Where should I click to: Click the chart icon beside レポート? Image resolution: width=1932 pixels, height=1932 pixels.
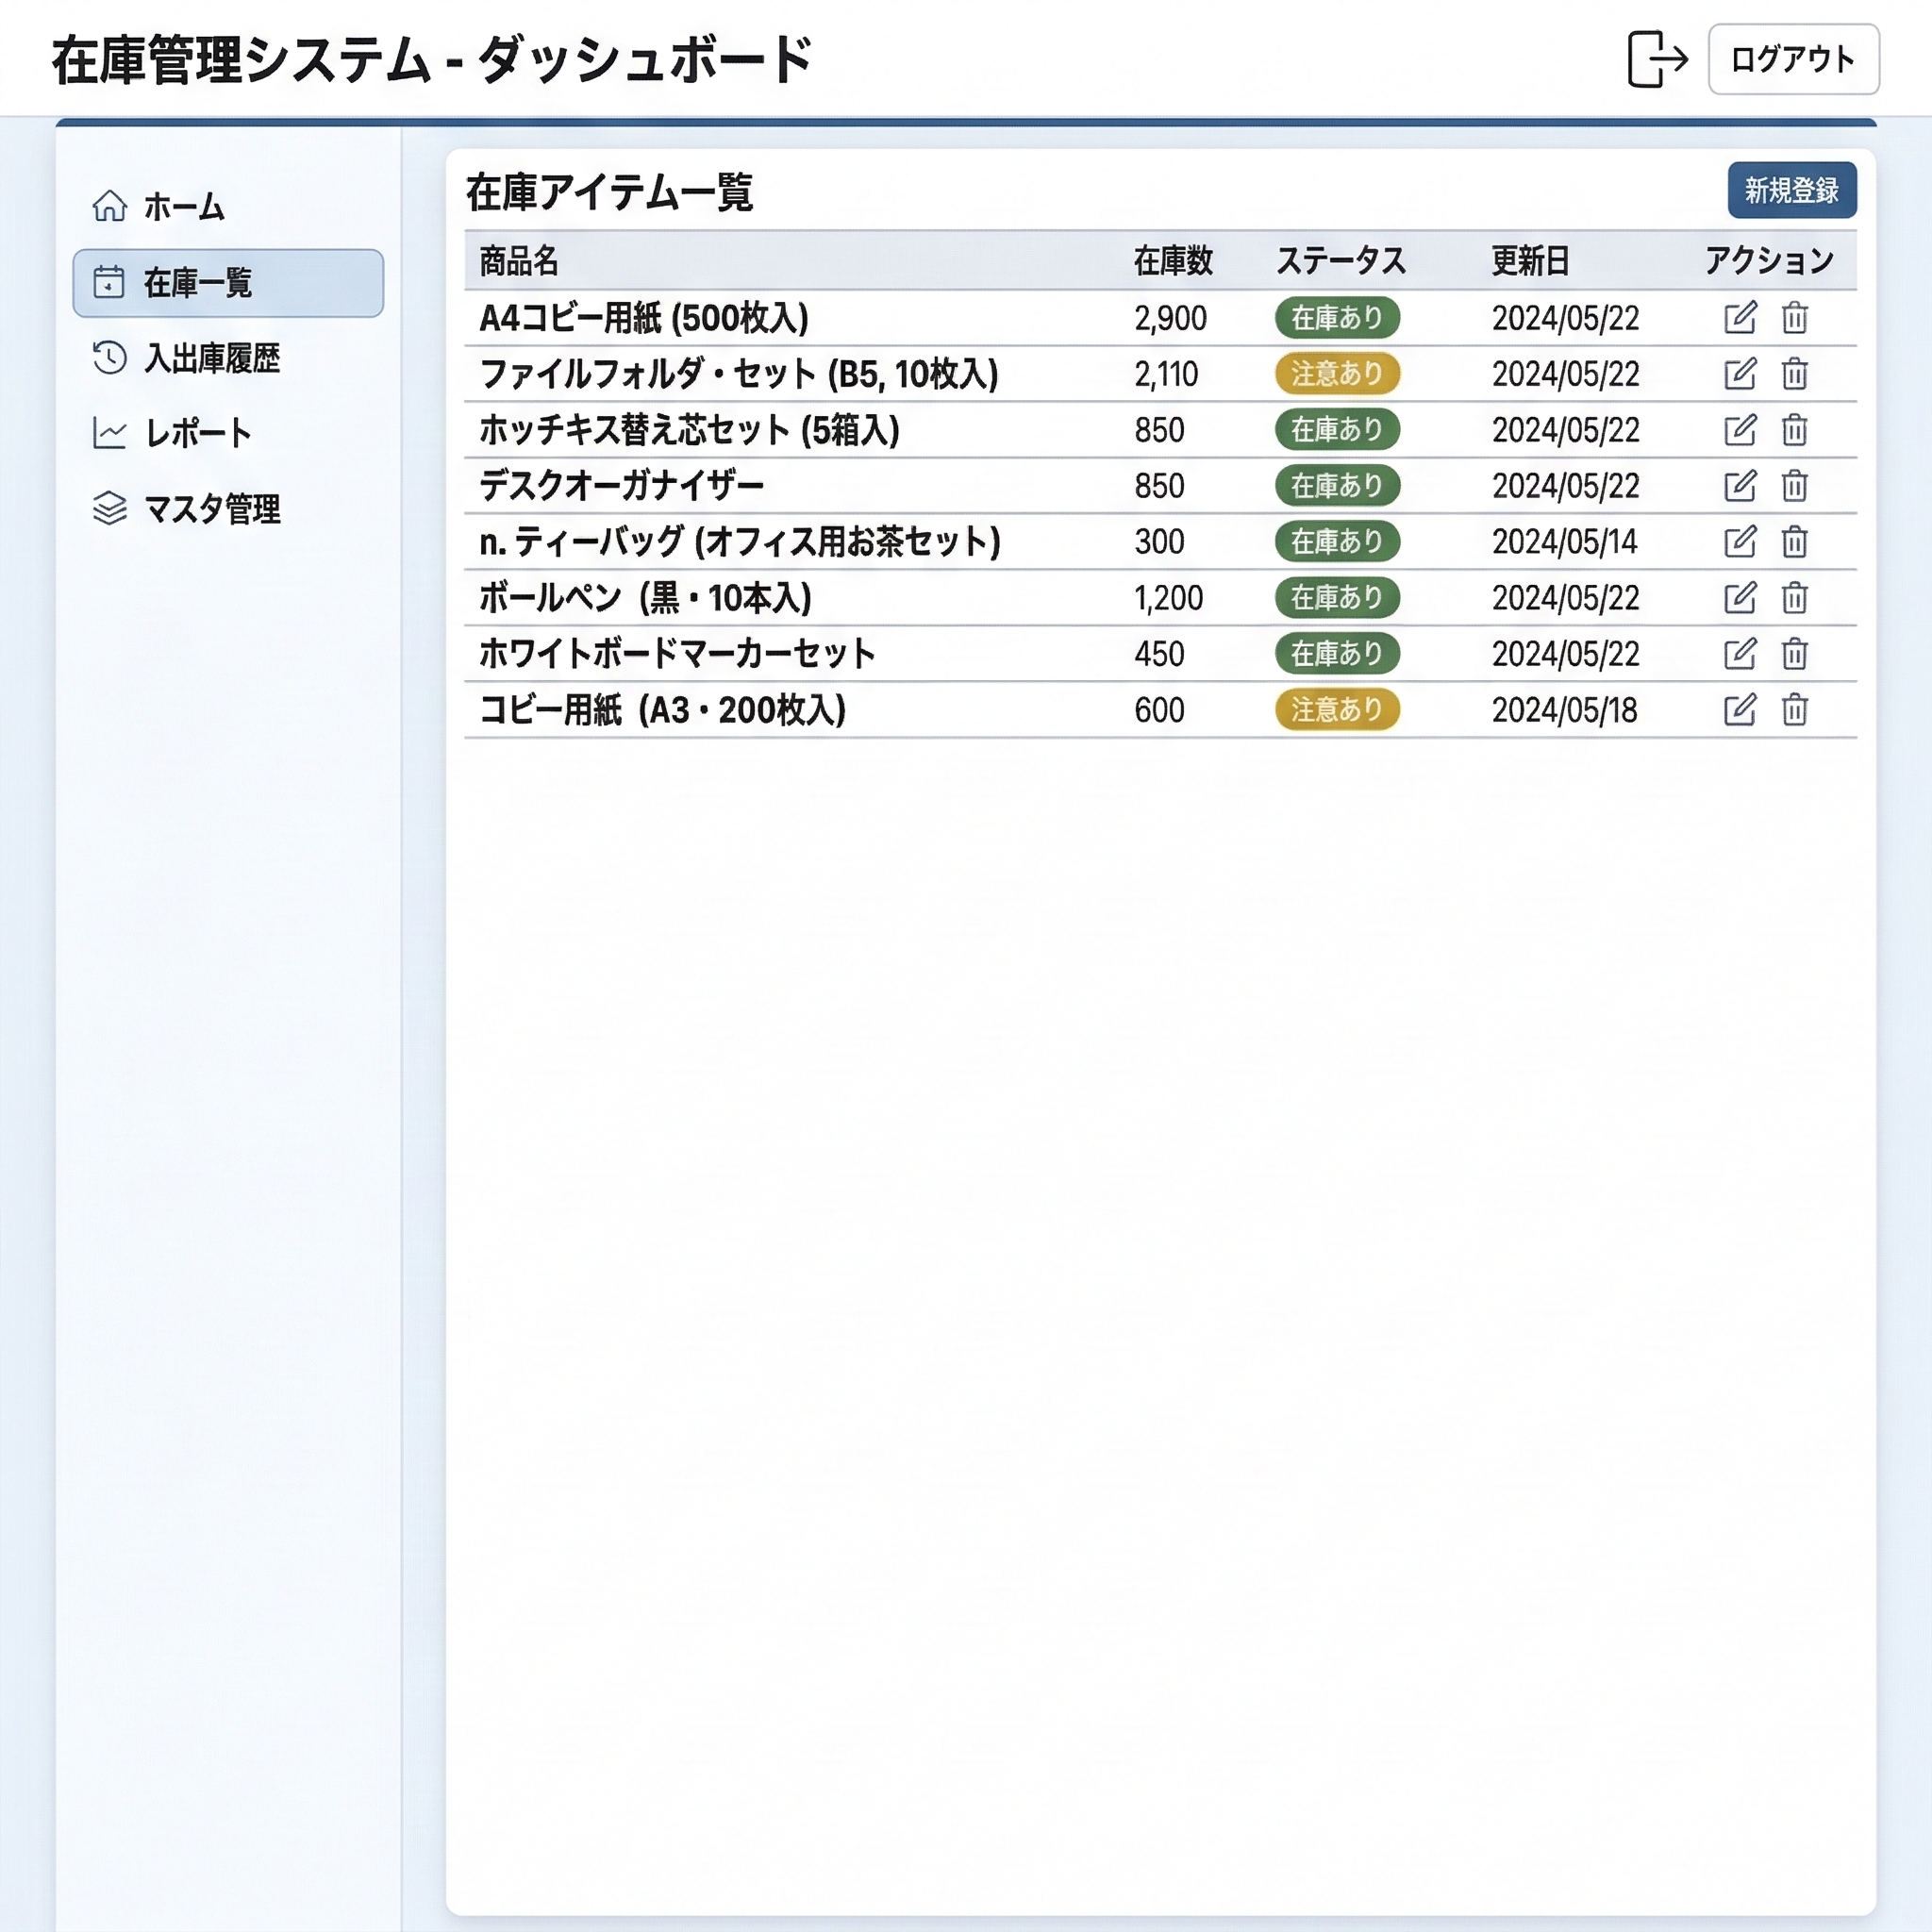(x=110, y=434)
